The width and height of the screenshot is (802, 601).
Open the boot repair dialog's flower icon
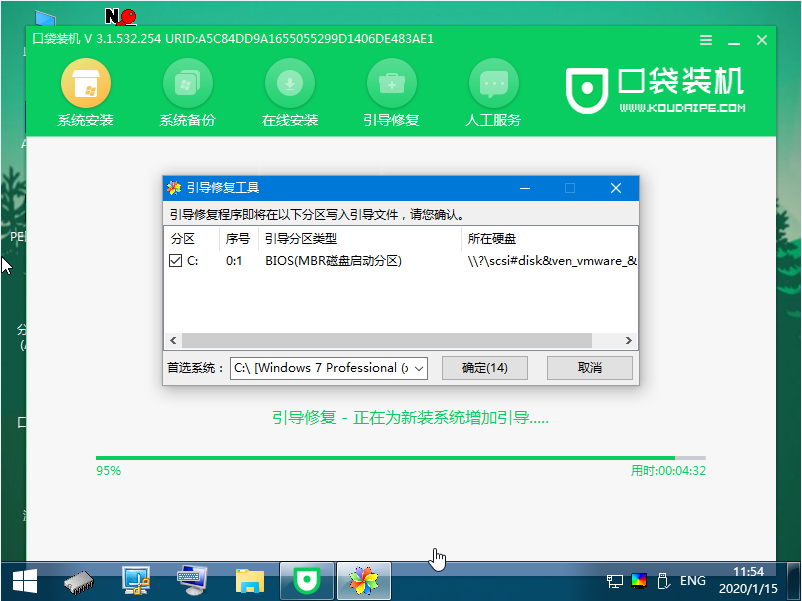(x=173, y=187)
